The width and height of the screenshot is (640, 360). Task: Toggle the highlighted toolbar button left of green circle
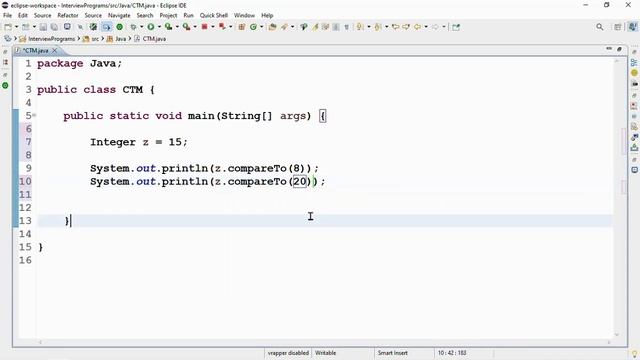pos(107,27)
